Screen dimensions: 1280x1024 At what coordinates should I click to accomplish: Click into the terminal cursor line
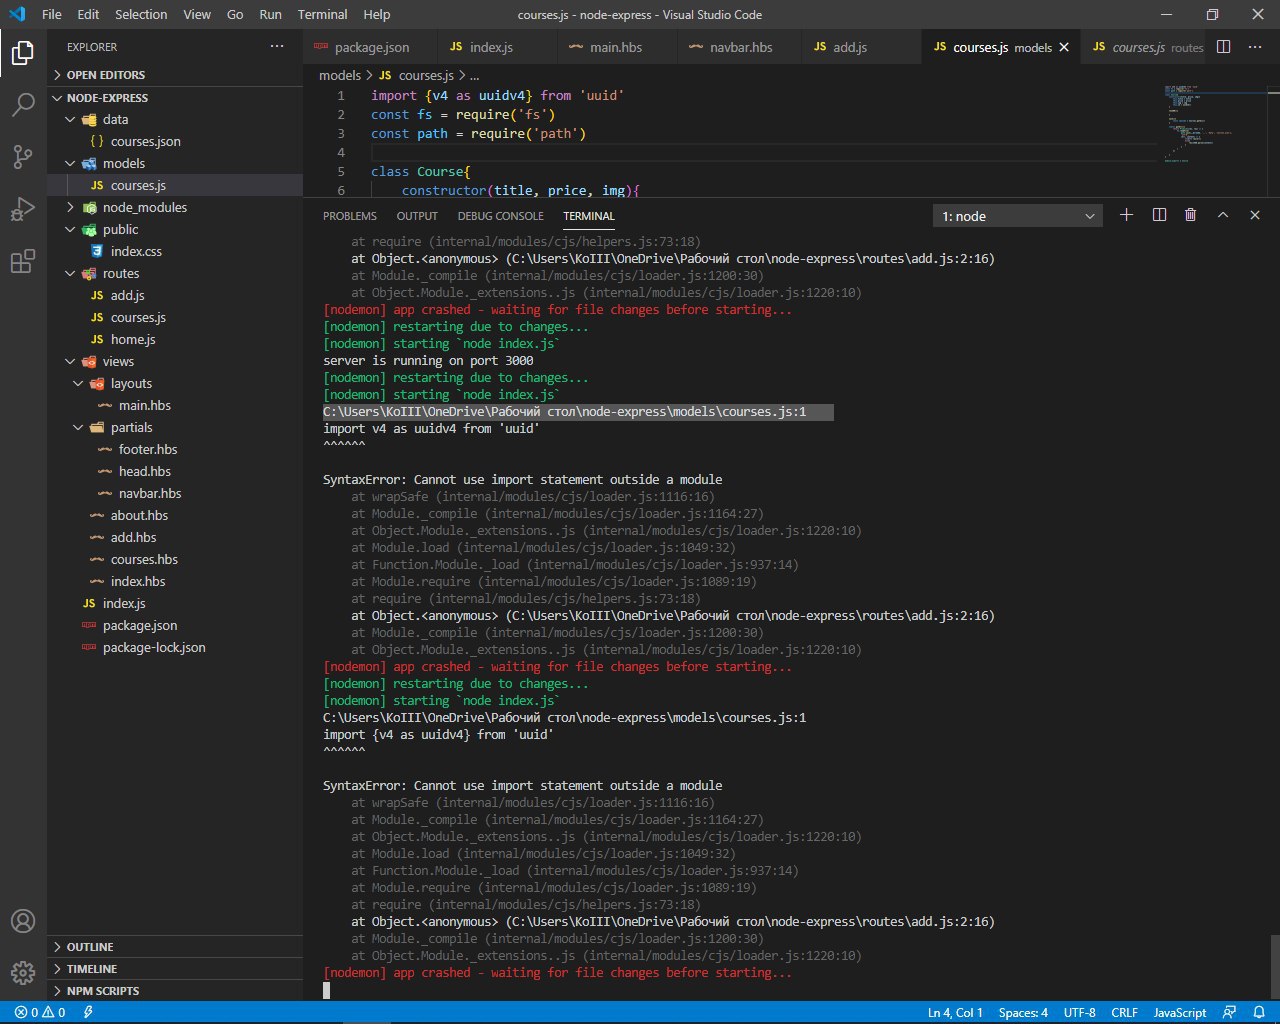pos(326,990)
